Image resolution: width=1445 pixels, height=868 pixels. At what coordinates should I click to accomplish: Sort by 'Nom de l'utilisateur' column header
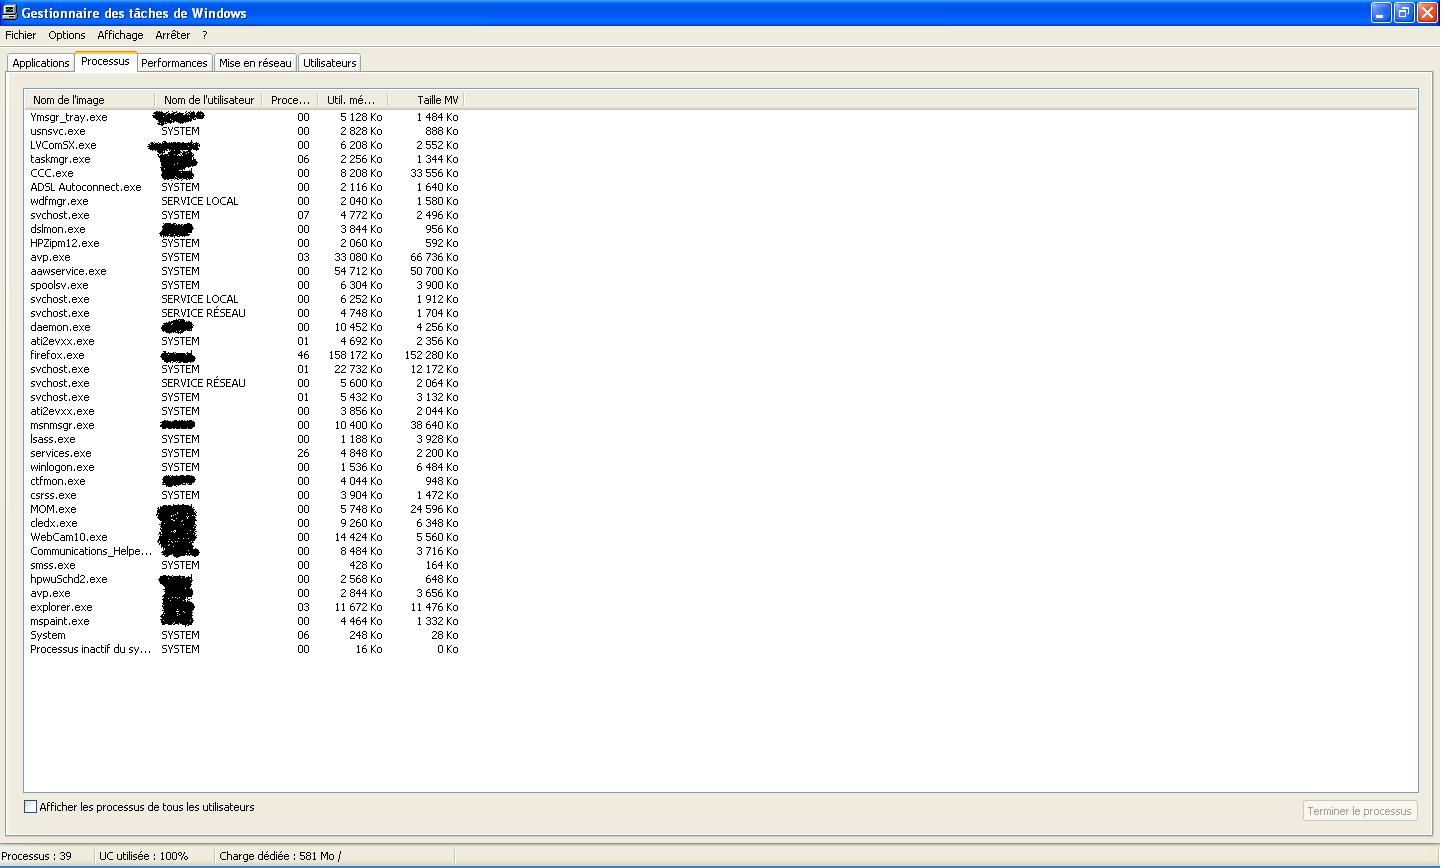[209, 100]
